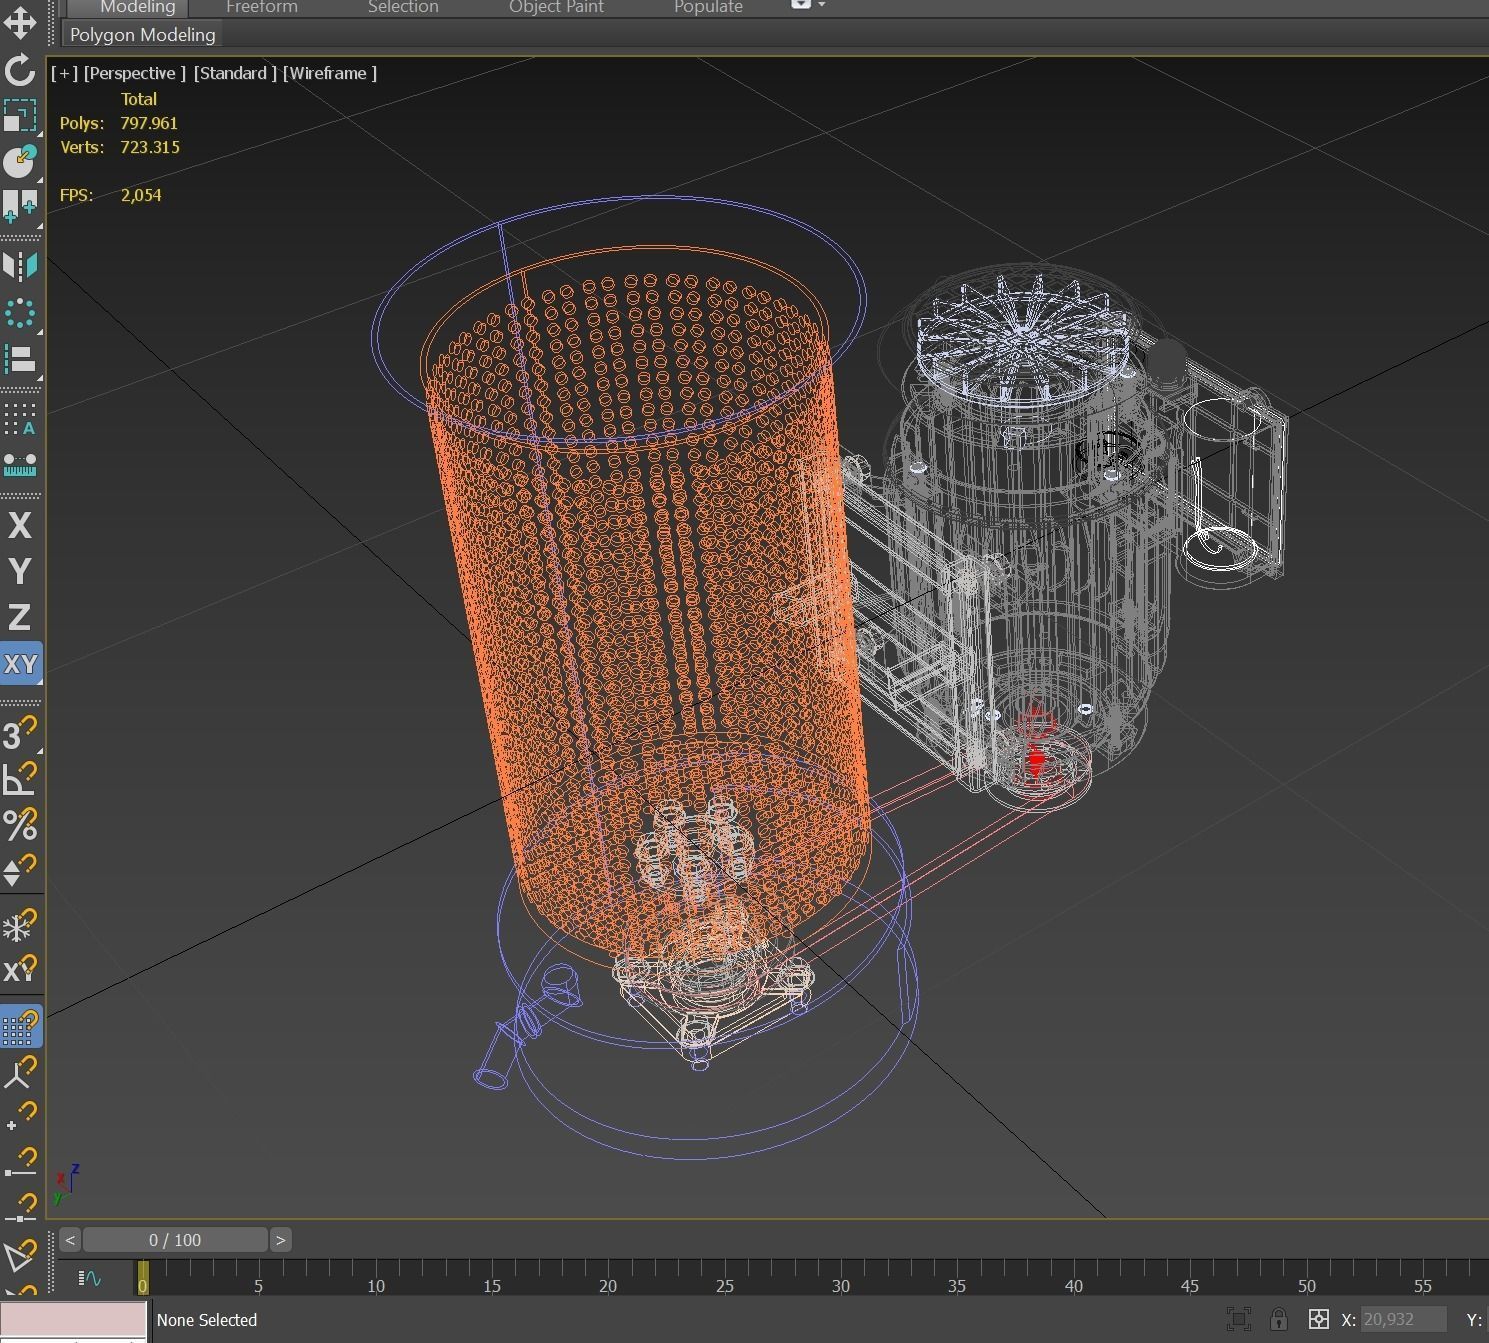Toggle the XY plane axis constraint
The width and height of the screenshot is (1489, 1343).
tap(20, 664)
